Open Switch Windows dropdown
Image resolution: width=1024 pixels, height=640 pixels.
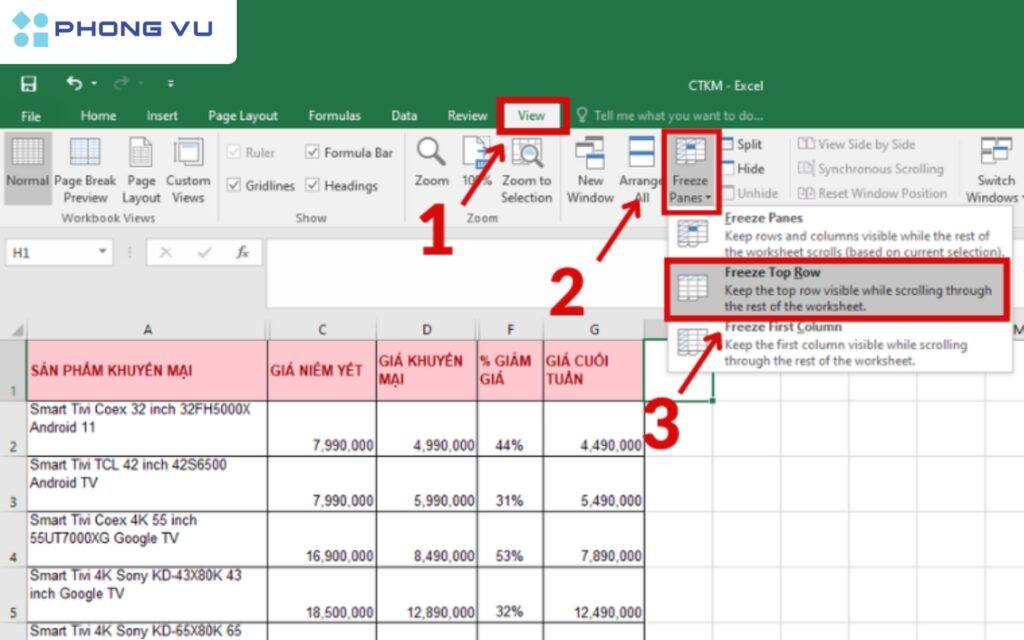(x=995, y=170)
